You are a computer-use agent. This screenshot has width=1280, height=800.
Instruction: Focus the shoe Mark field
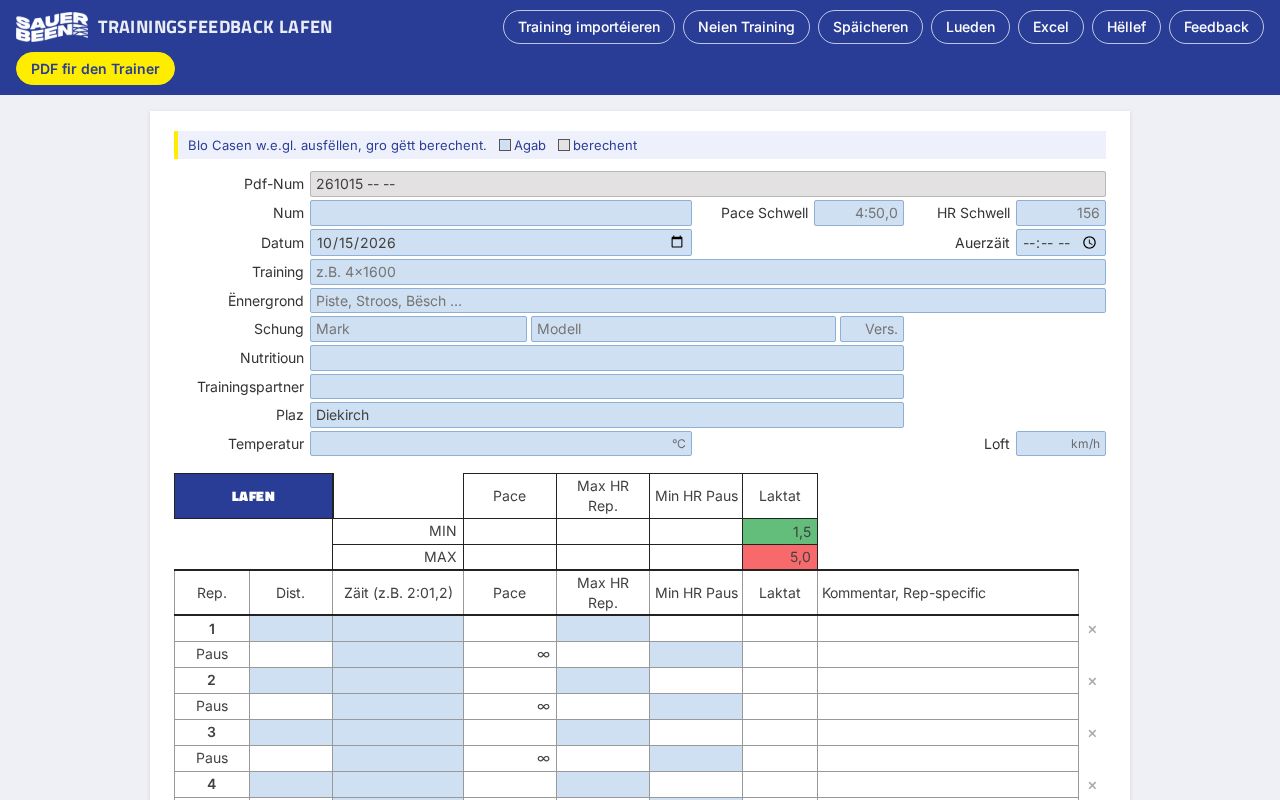[x=418, y=329]
